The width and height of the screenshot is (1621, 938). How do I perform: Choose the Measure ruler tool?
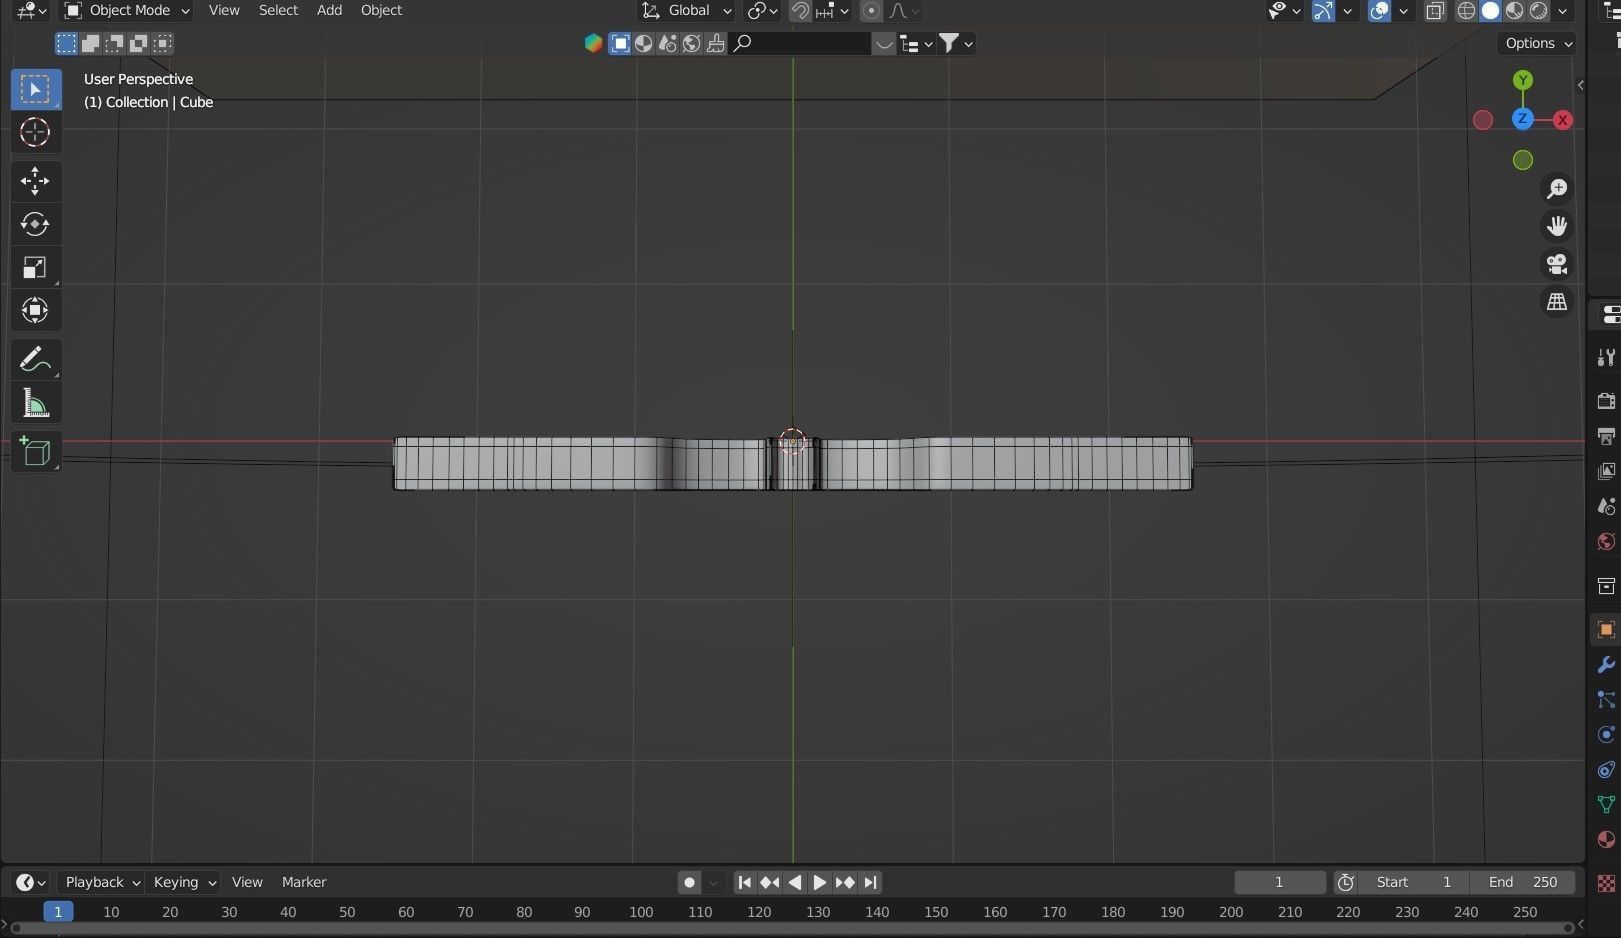36,403
